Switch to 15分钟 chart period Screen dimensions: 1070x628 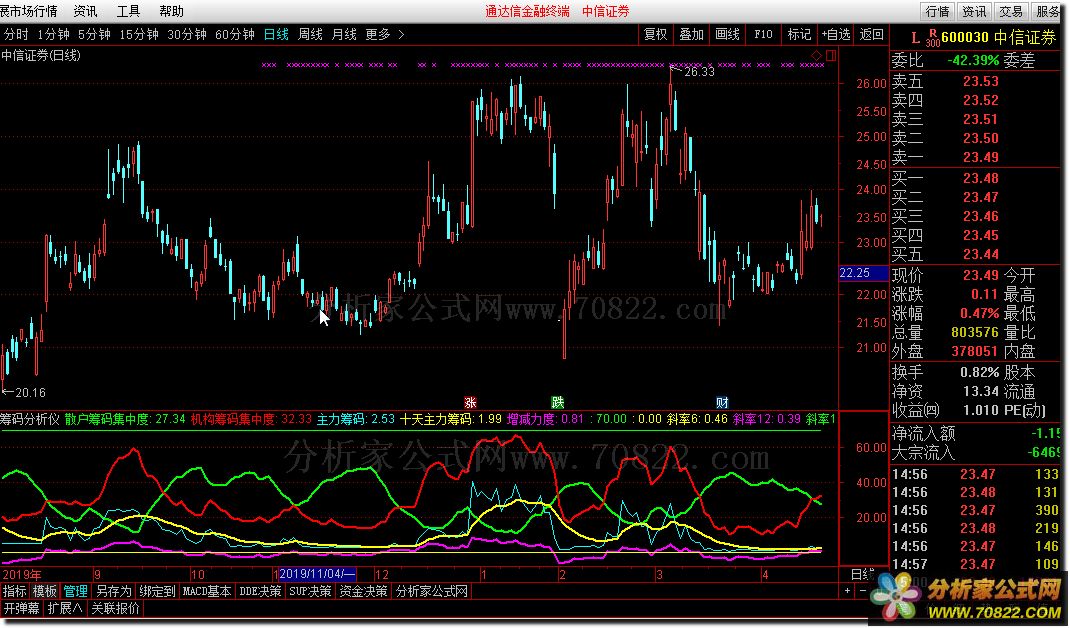point(139,34)
